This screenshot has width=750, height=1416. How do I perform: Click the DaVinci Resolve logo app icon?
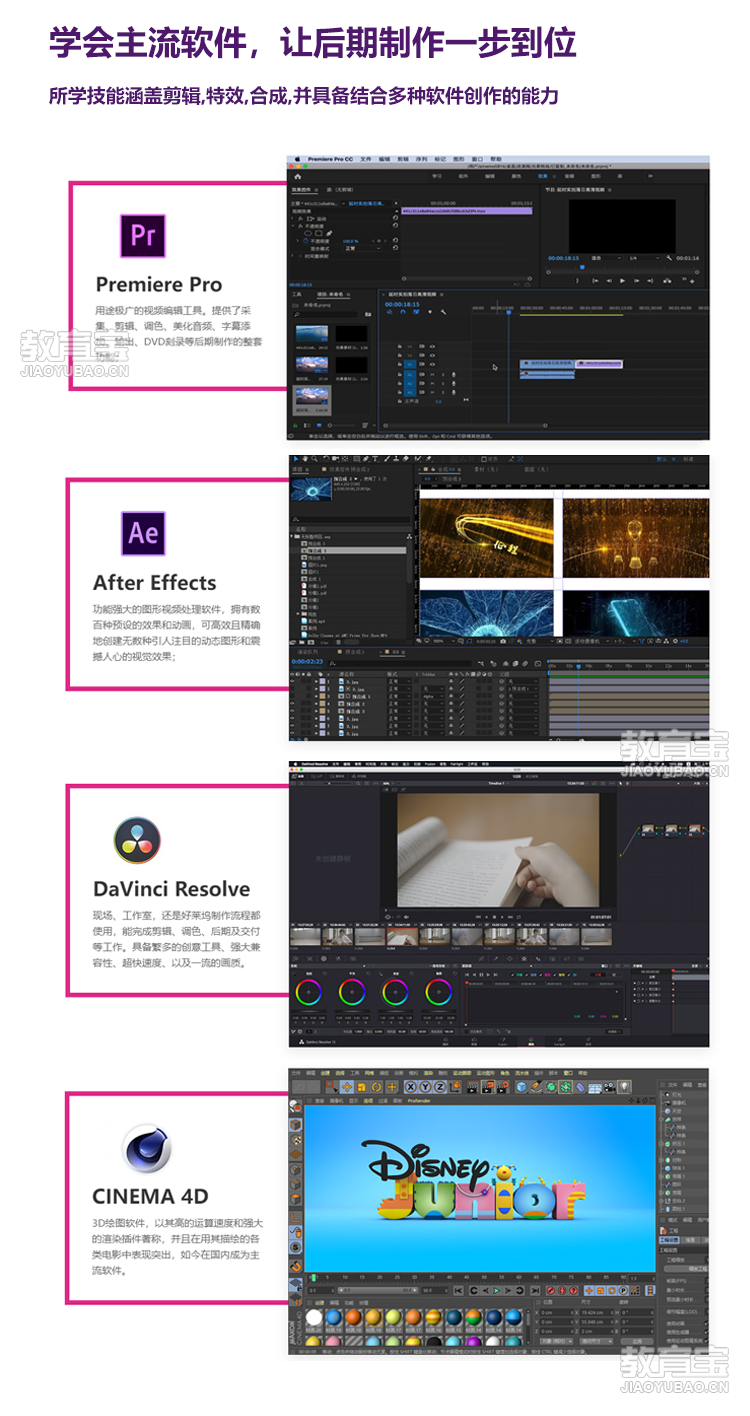point(137,840)
